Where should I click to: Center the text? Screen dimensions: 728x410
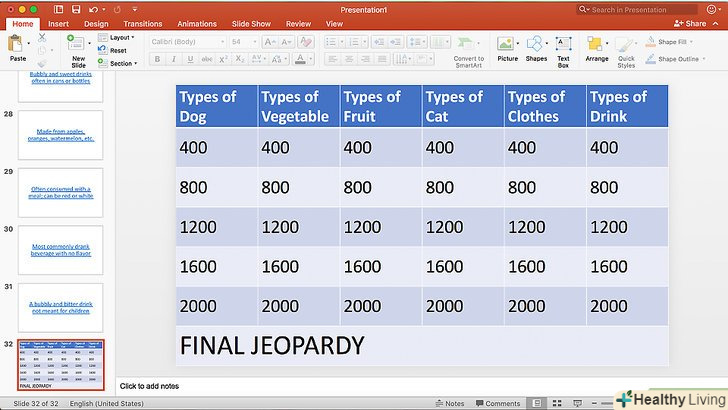[349, 59]
